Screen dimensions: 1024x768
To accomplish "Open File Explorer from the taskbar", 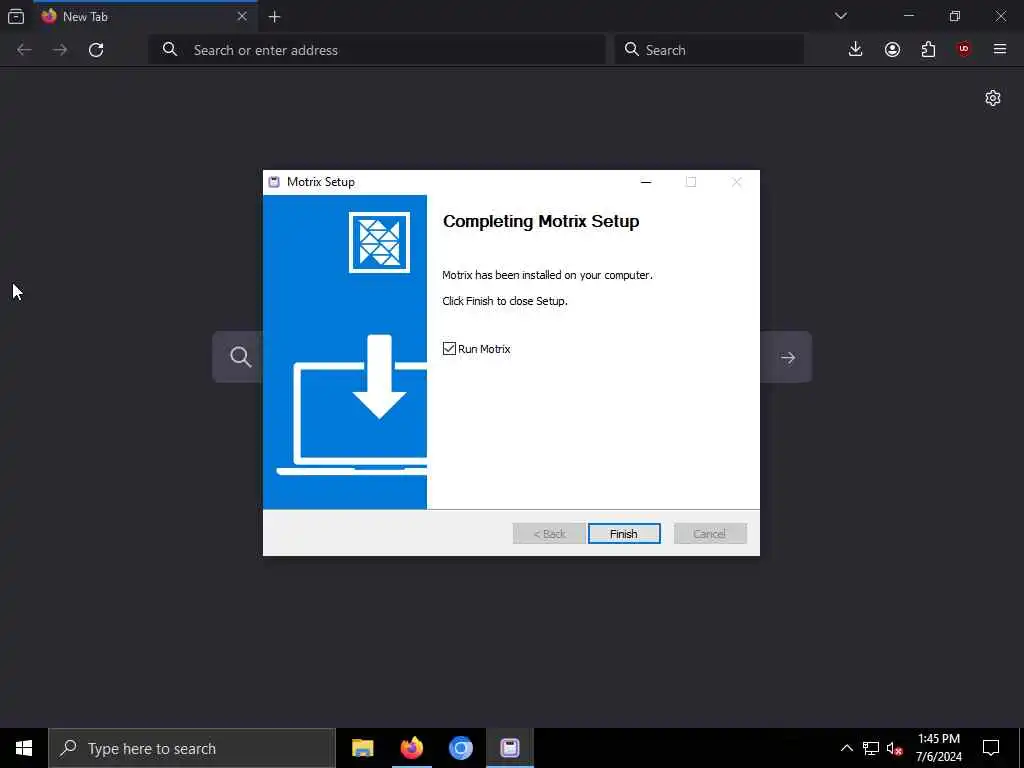I will pos(362,748).
